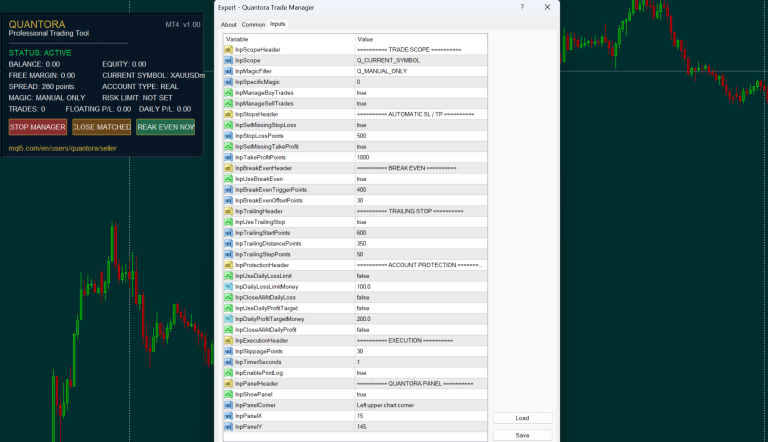Click the icon beside InpUseBreakEven
Screen dimensions: 768x442
point(228,179)
